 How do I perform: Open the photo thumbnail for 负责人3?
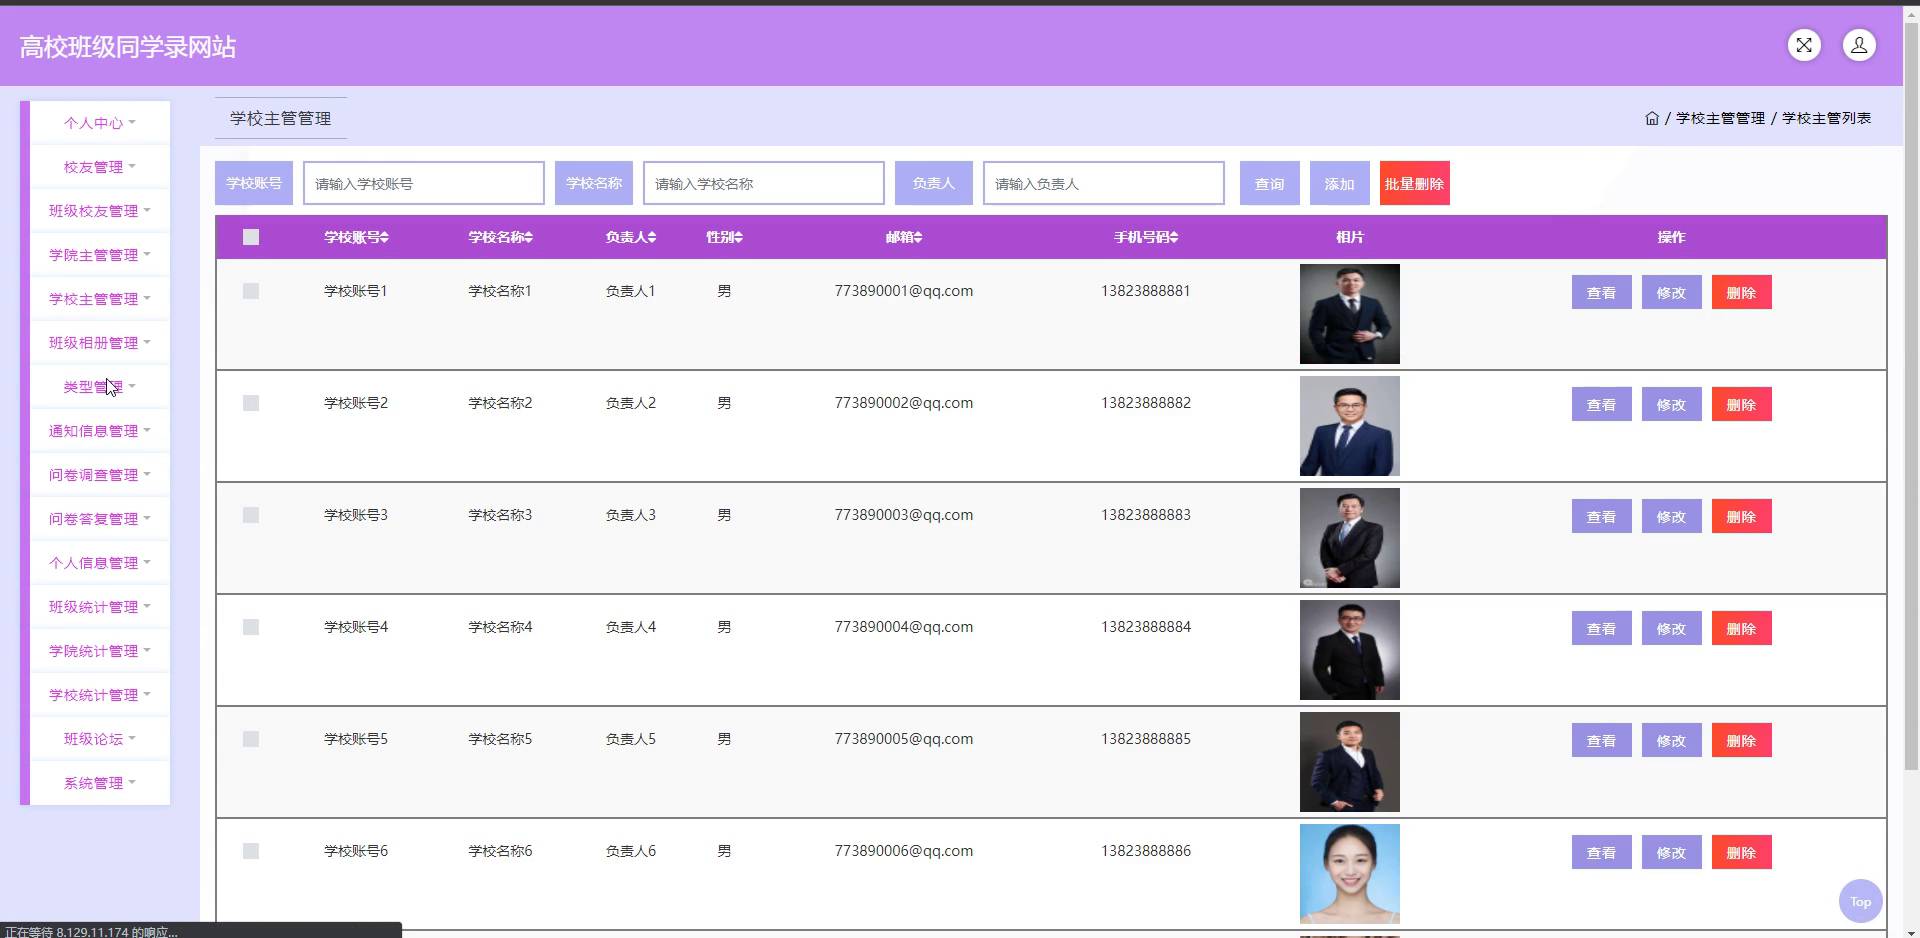click(1350, 538)
